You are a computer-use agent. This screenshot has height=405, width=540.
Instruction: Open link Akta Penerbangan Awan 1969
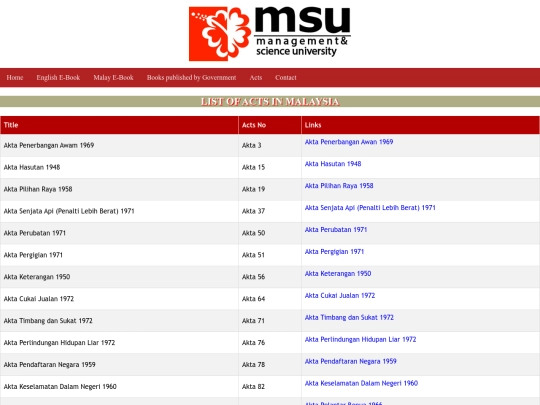coord(349,142)
